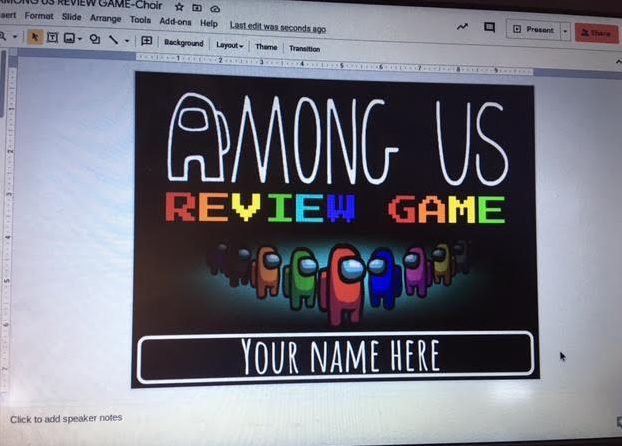Open the Add-ons menu
Screen dimensions: 622x446
point(175,21)
